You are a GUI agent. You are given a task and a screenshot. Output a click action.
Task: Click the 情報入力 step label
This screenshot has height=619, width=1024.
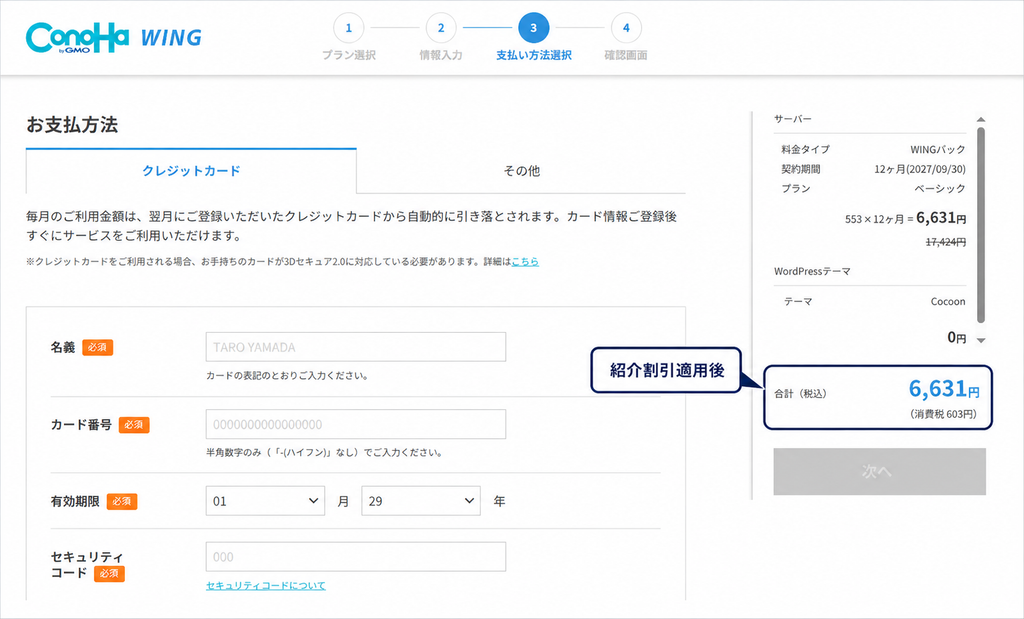pyautogui.click(x=441, y=56)
